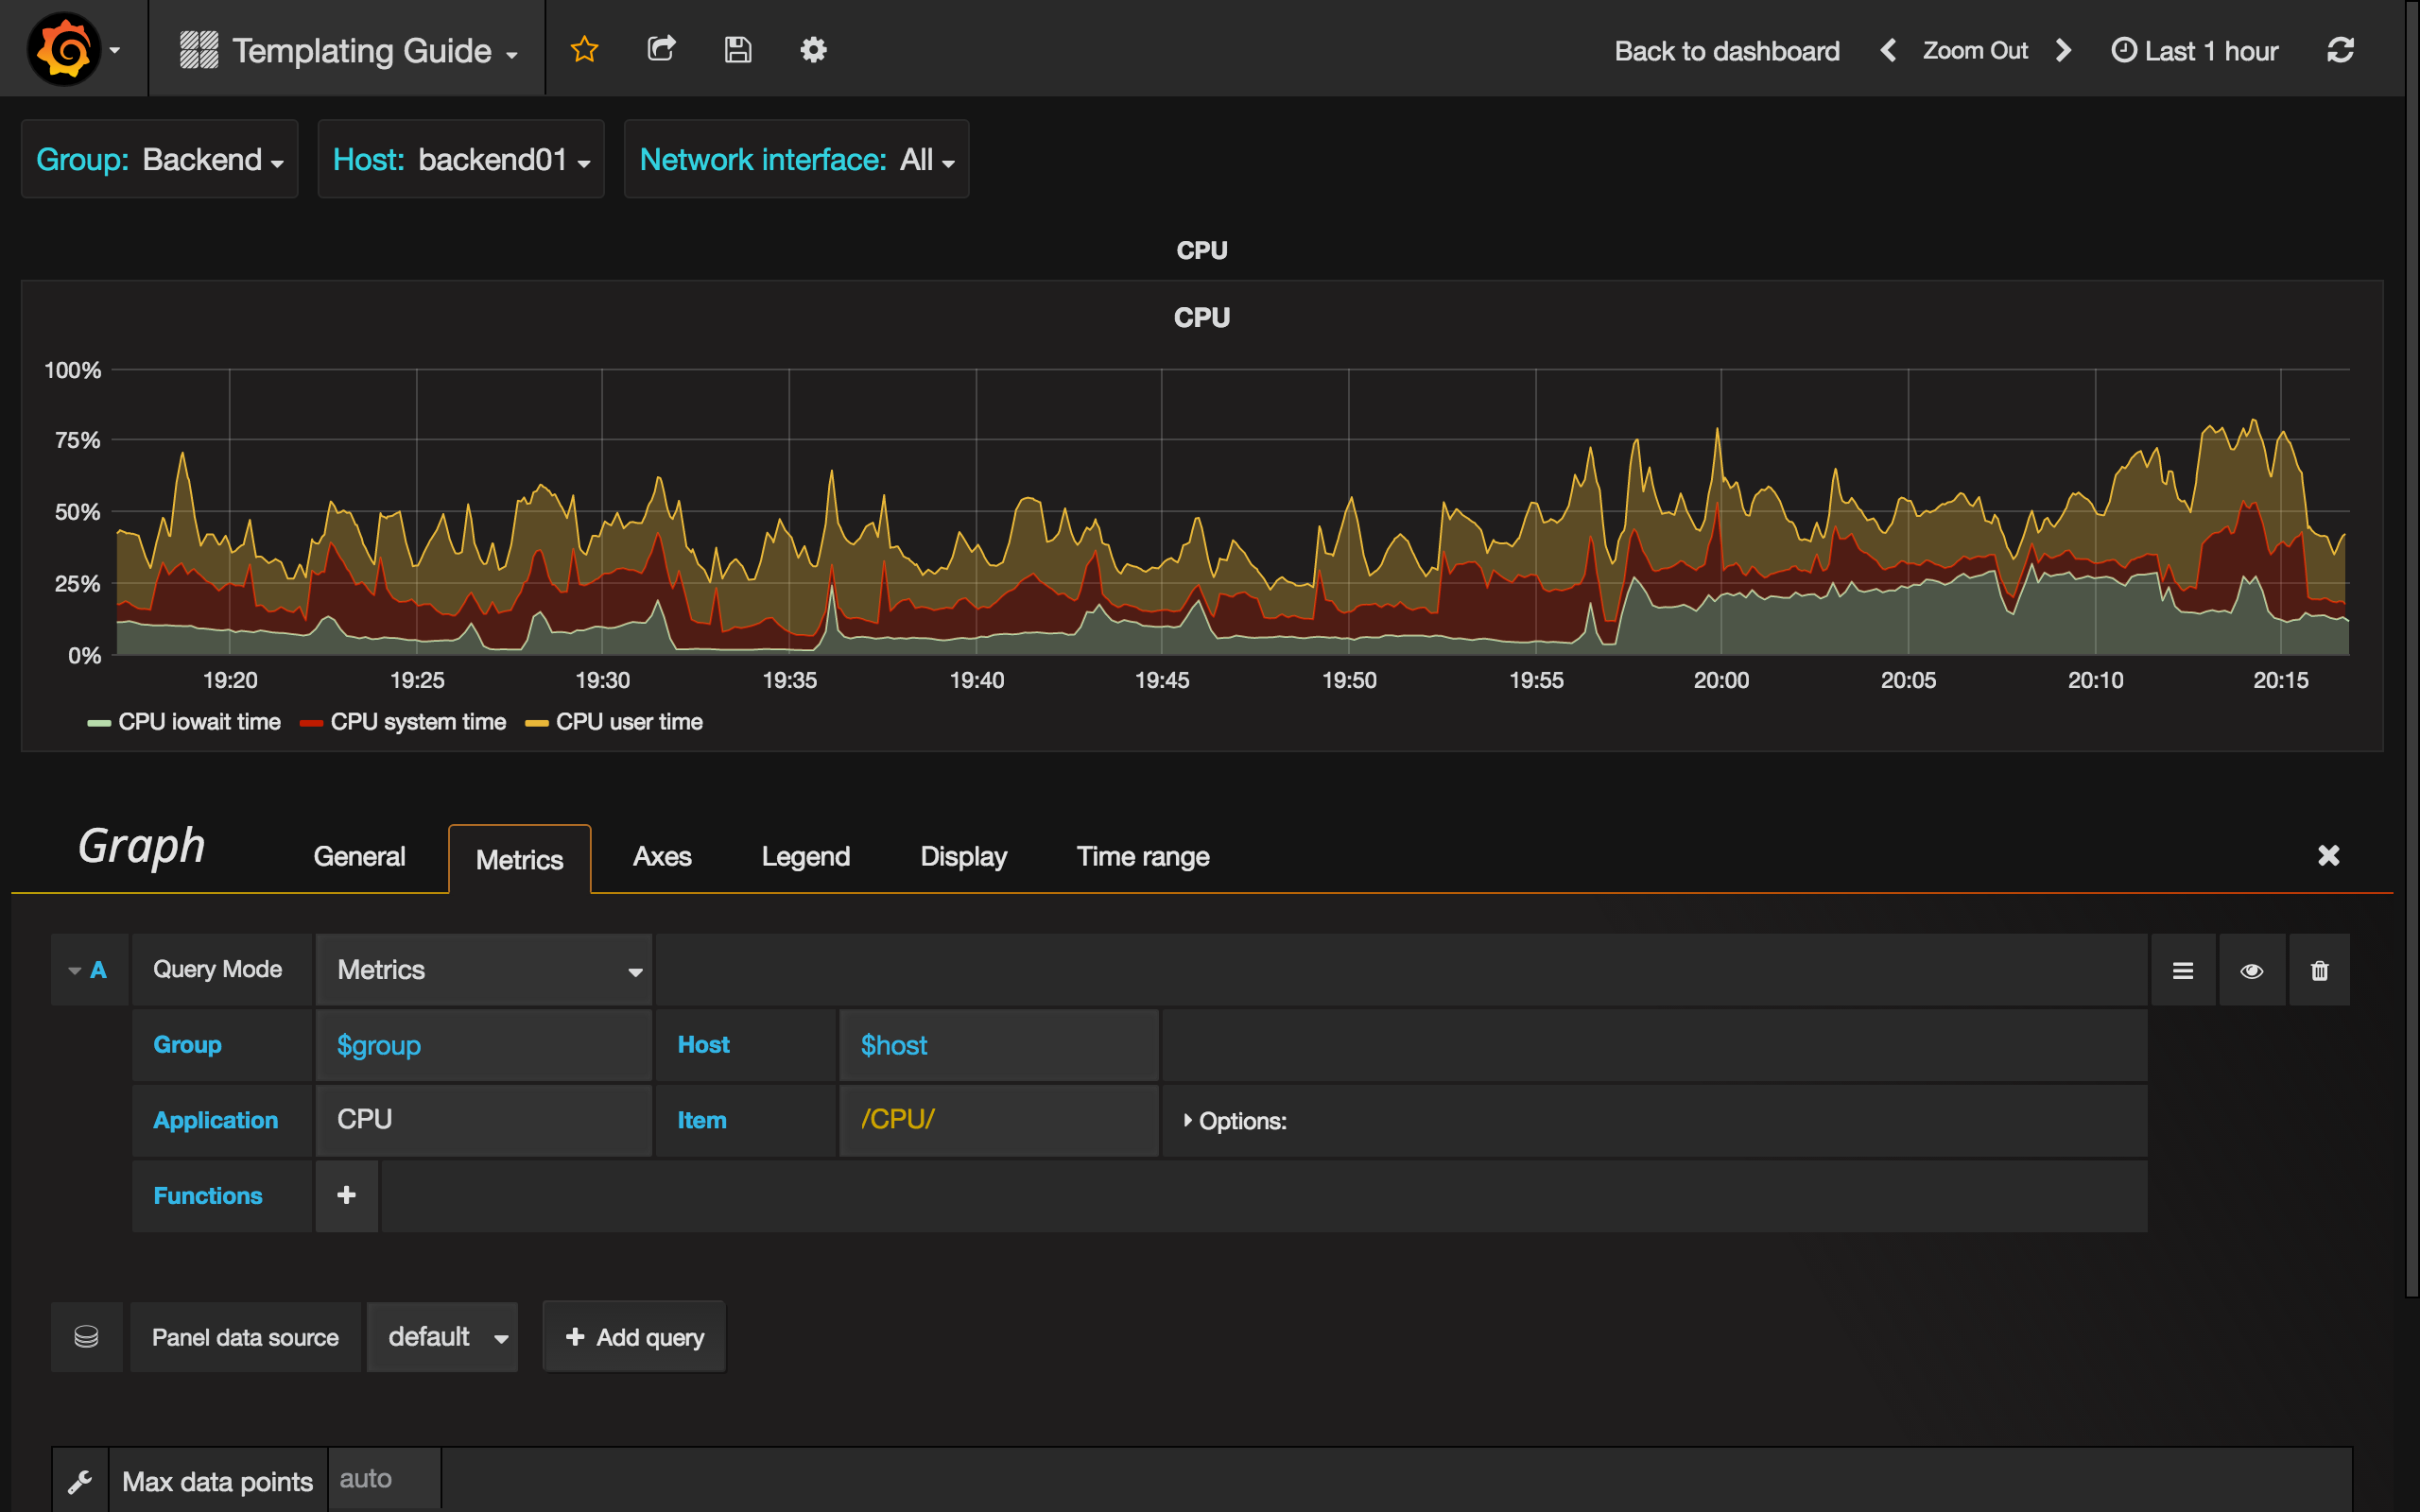Select the Panel data source dropdown
The image size is (2420, 1512).
446,1338
